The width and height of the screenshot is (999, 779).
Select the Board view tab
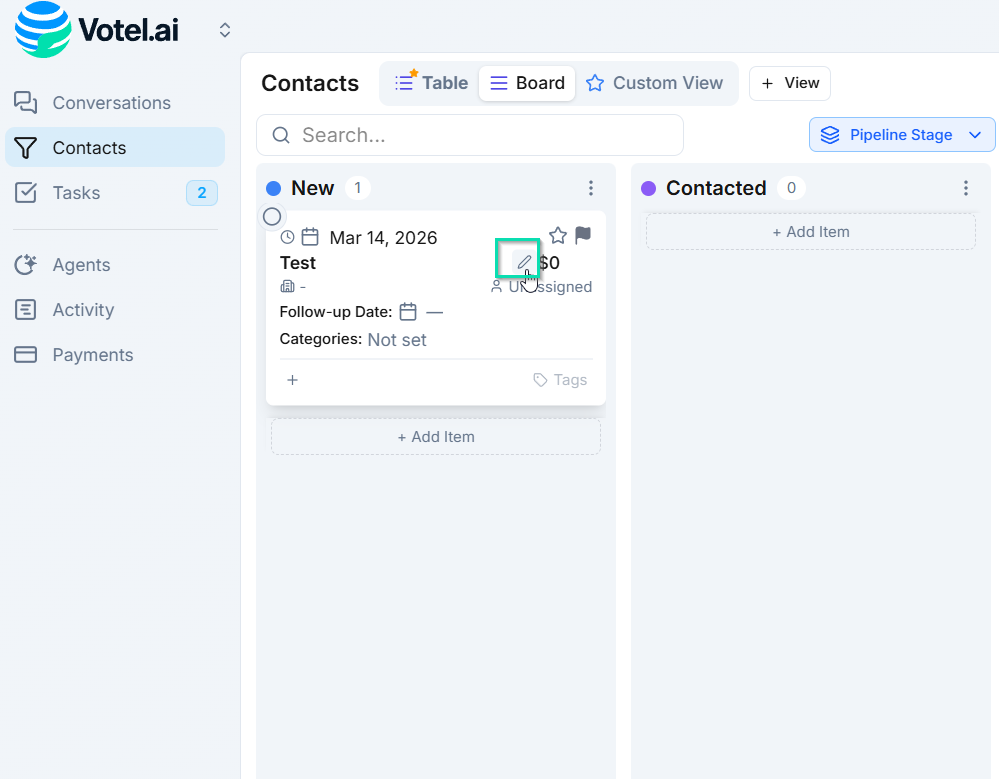pyautogui.click(x=527, y=83)
